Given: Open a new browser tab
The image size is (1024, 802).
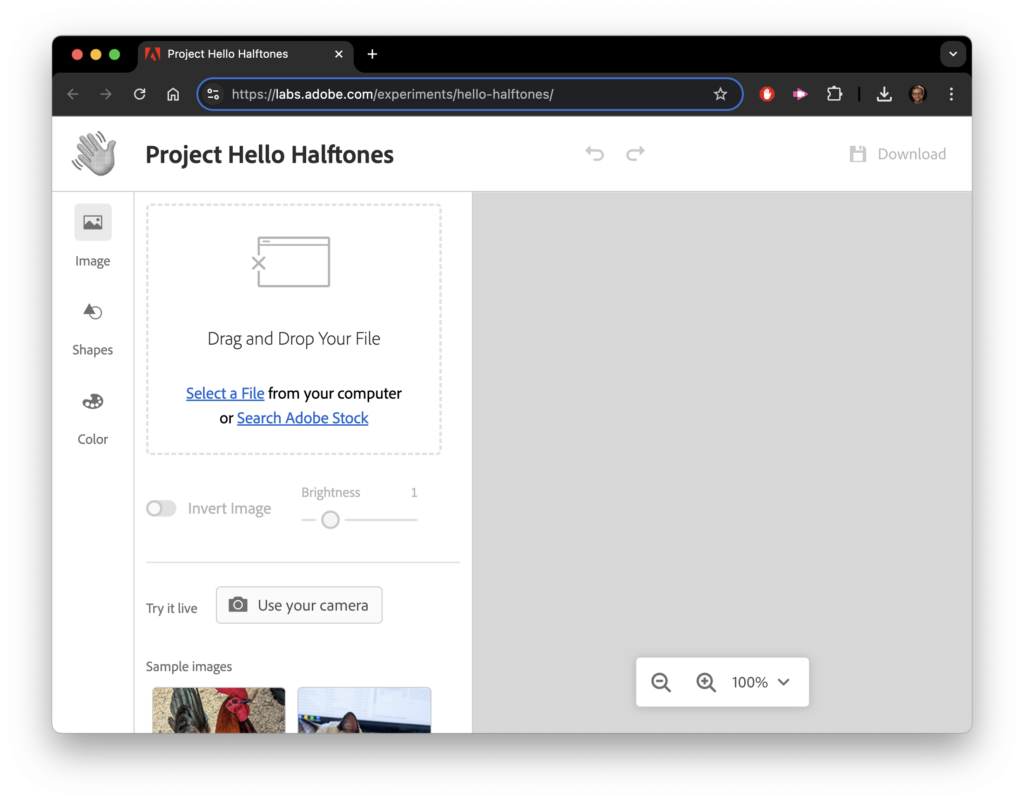Looking at the screenshot, I should (x=372, y=54).
